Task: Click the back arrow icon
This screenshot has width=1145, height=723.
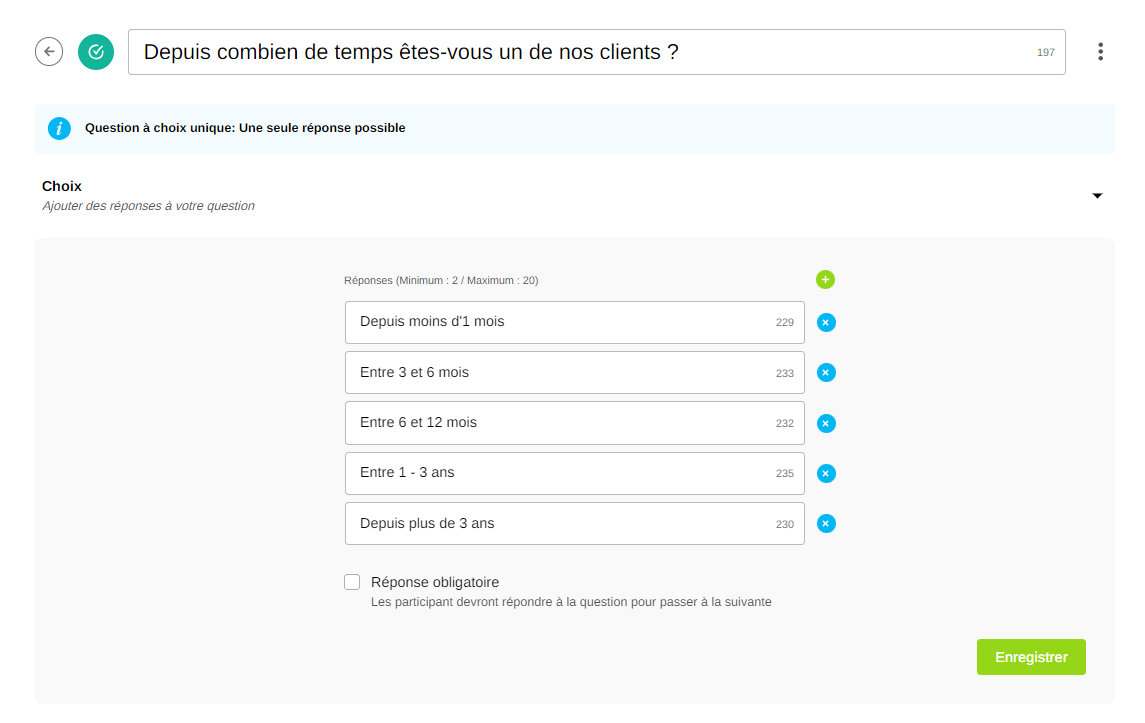Action: [49, 52]
